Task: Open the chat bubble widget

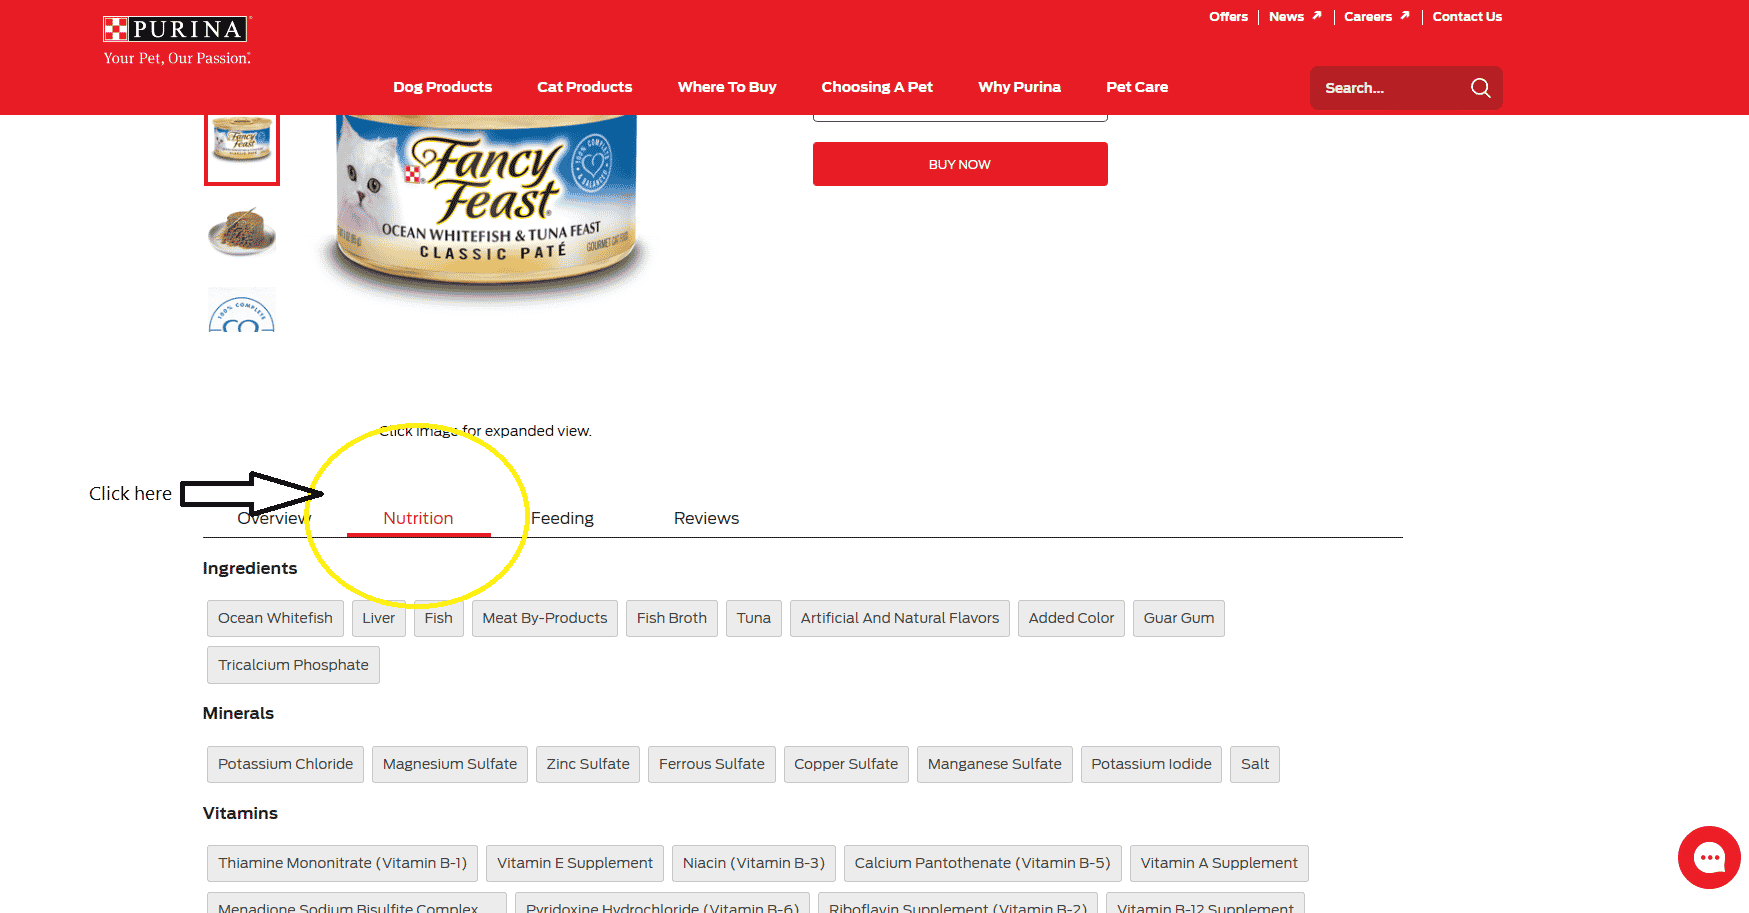Action: tap(1709, 857)
